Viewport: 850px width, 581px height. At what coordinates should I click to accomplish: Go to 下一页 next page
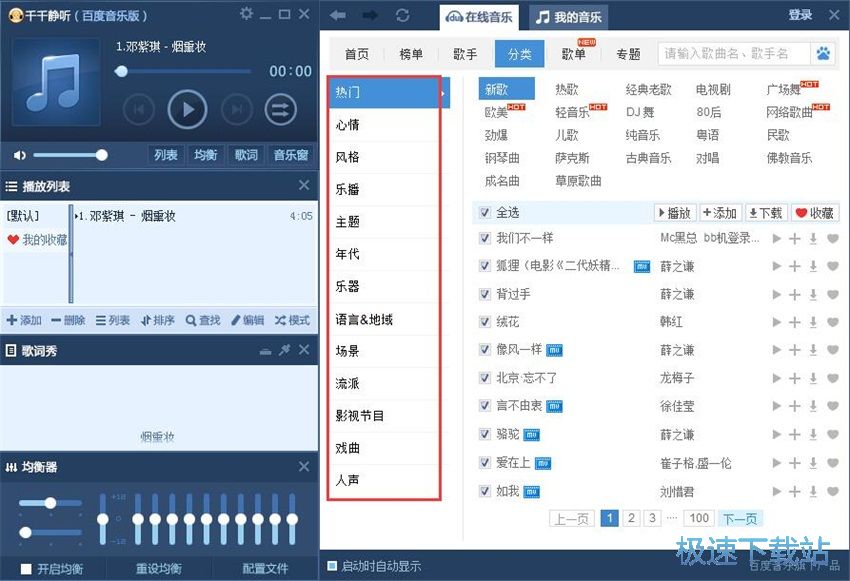click(x=740, y=519)
